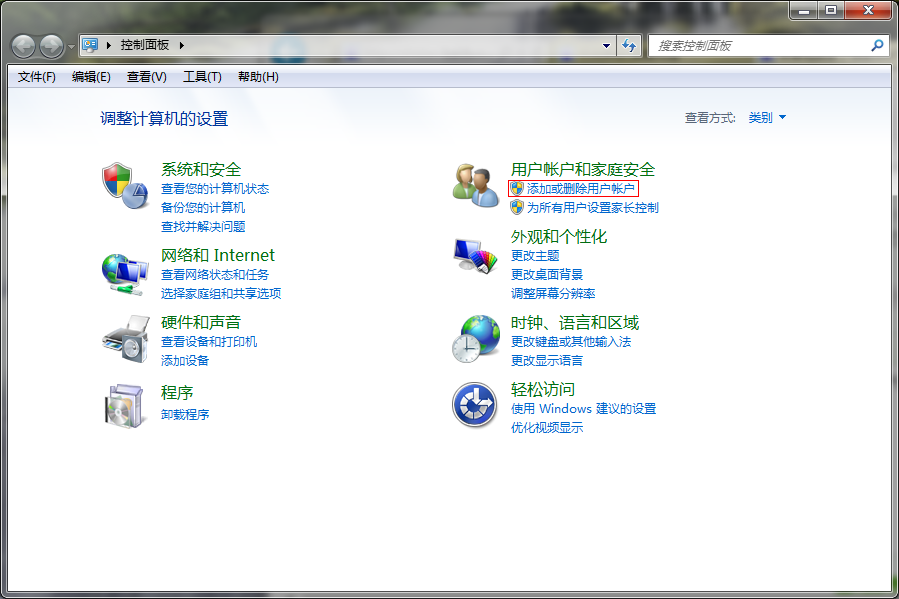Open 时钟、语言和区域 heading
This screenshot has width=899, height=599.
point(575,323)
